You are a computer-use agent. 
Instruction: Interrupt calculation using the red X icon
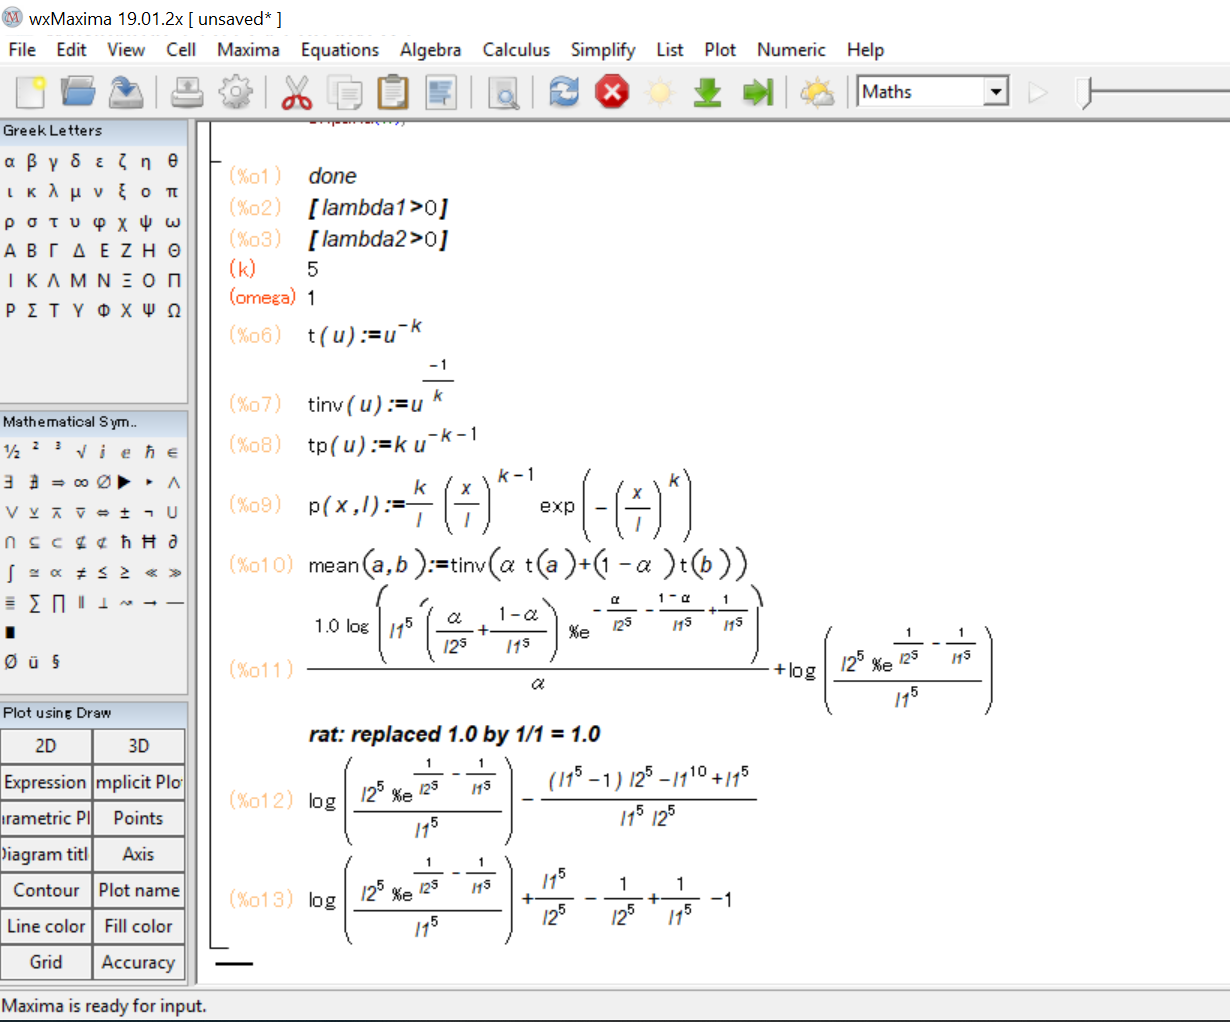pos(612,92)
